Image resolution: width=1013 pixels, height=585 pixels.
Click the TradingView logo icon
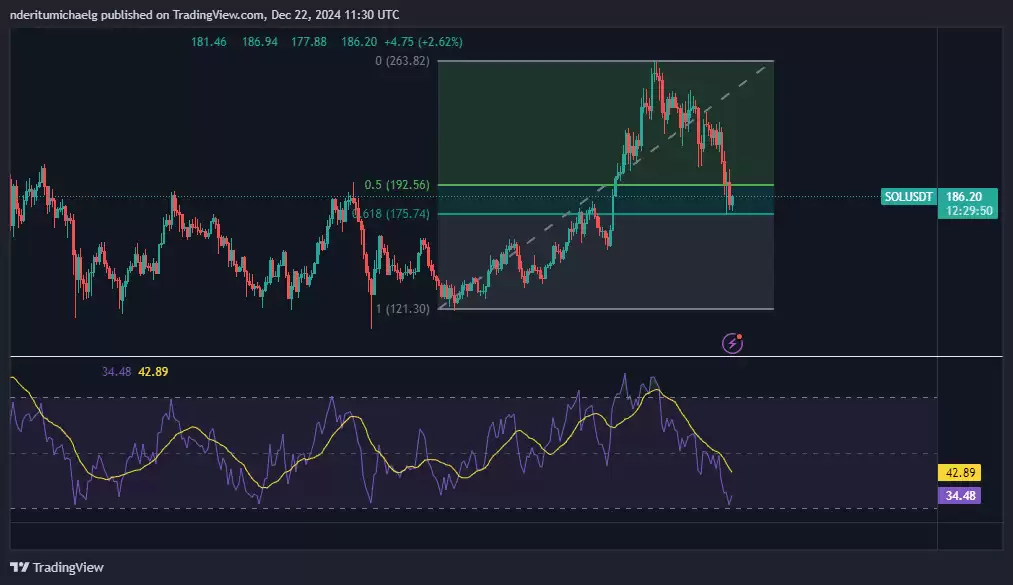[19, 567]
